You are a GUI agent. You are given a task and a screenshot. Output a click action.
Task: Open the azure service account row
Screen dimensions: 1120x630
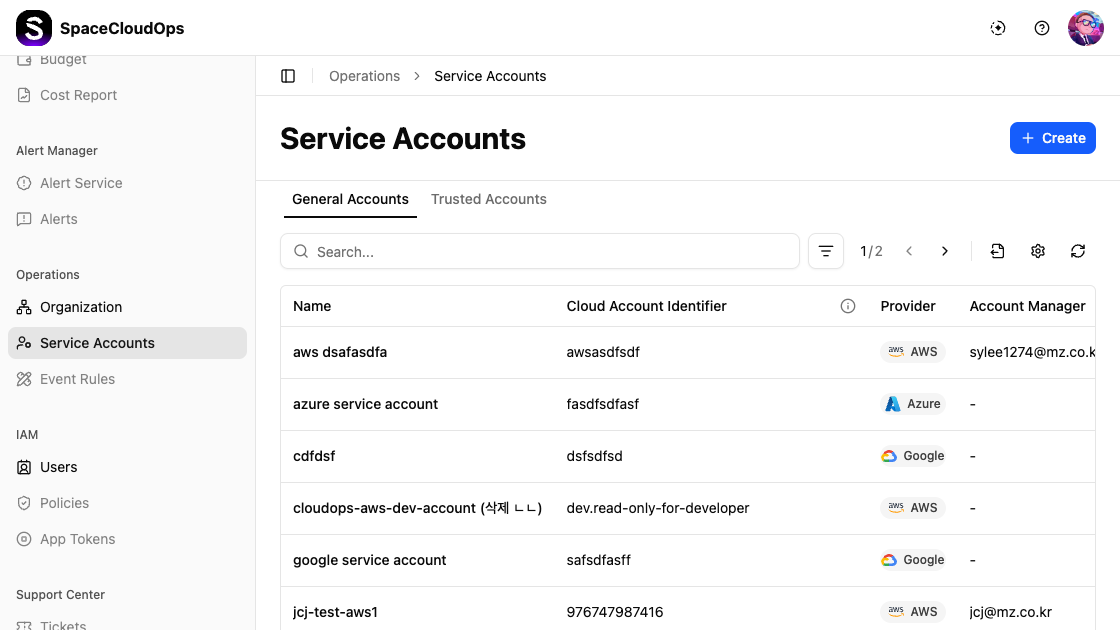[x=366, y=404]
